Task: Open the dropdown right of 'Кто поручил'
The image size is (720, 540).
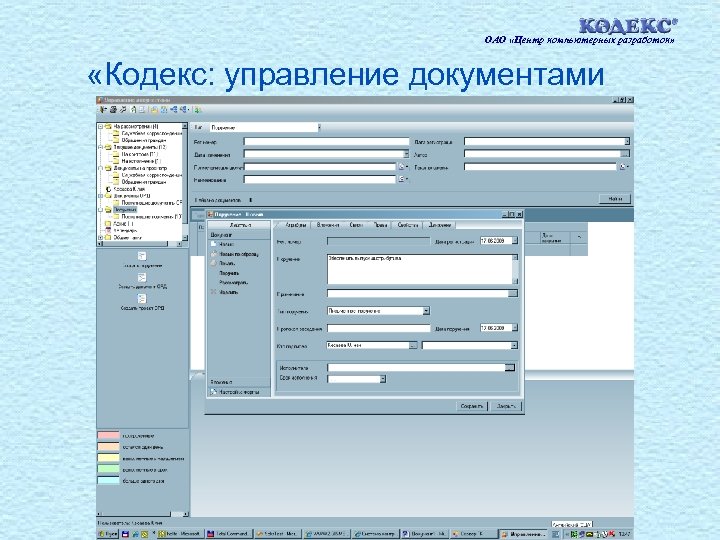Action: pyautogui.click(x=514, y=345)
